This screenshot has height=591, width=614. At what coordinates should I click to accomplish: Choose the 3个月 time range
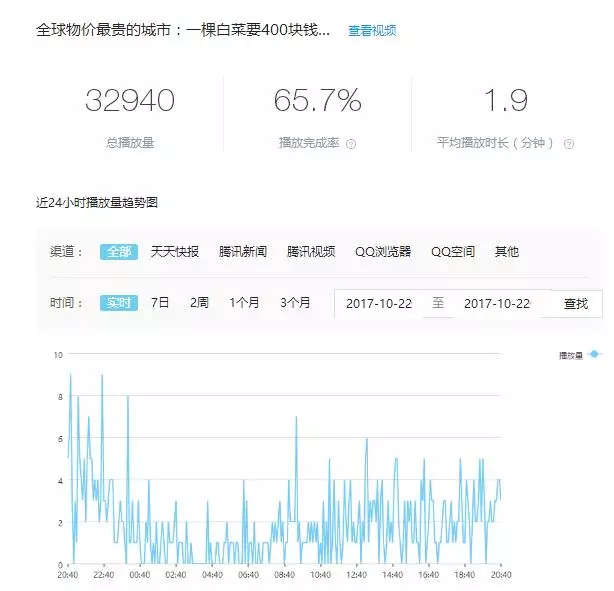point(295,303)
